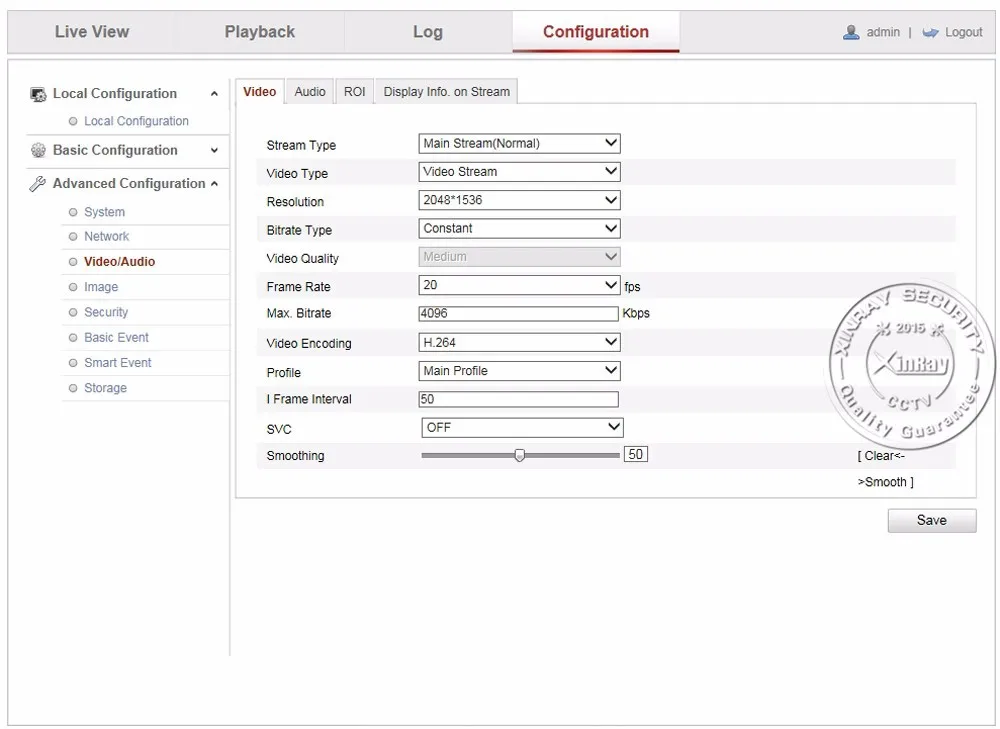Open the Frame Rate dropdown
Screen dimensions: 1000x729
(519, 285)
